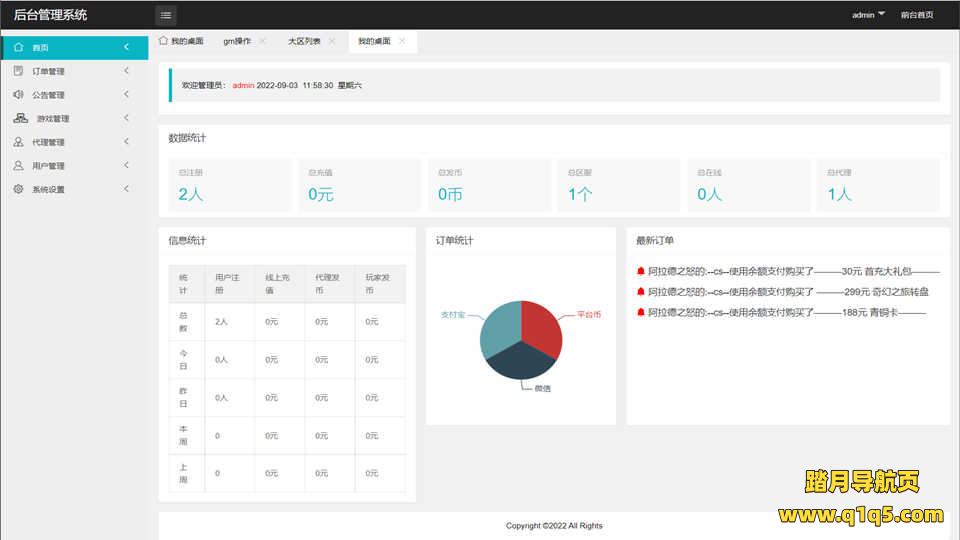This screenshot has width=960, height=540.
Task: Click the system settings gear icon
Action: click(x=18, y=189)
